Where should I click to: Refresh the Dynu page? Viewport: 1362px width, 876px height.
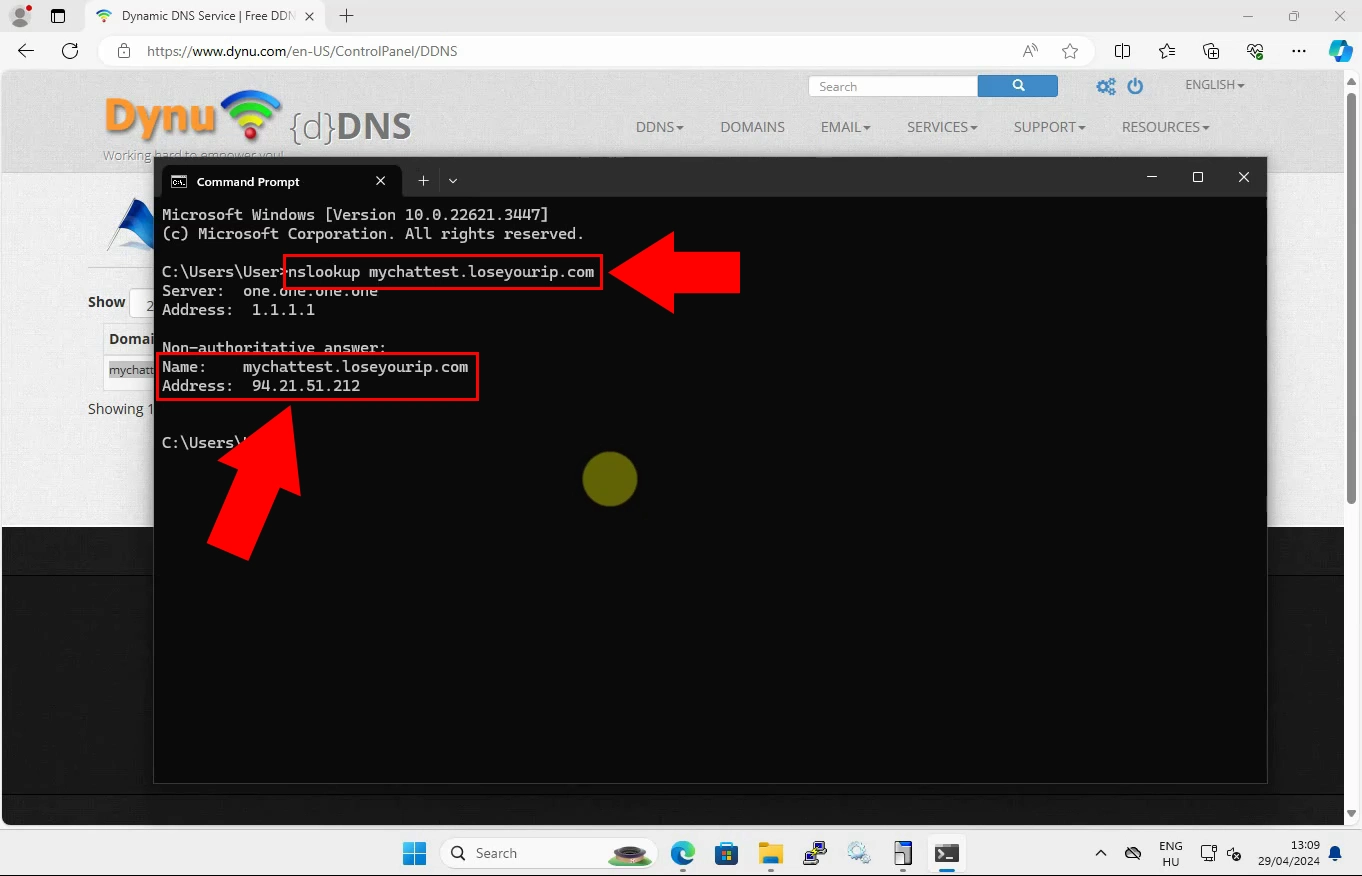click(70, 51)
